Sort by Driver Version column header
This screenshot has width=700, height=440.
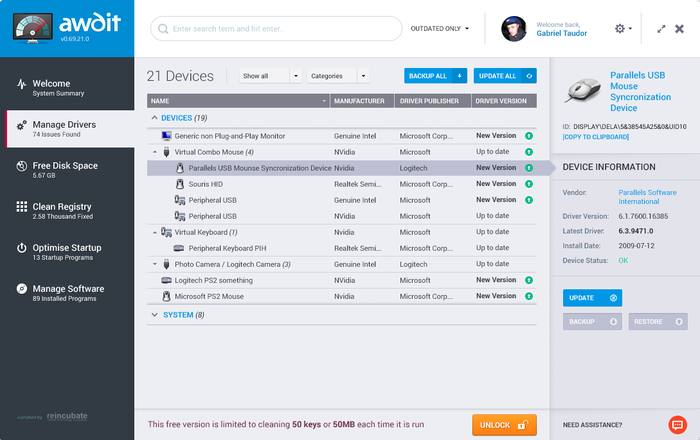(504, 101)
